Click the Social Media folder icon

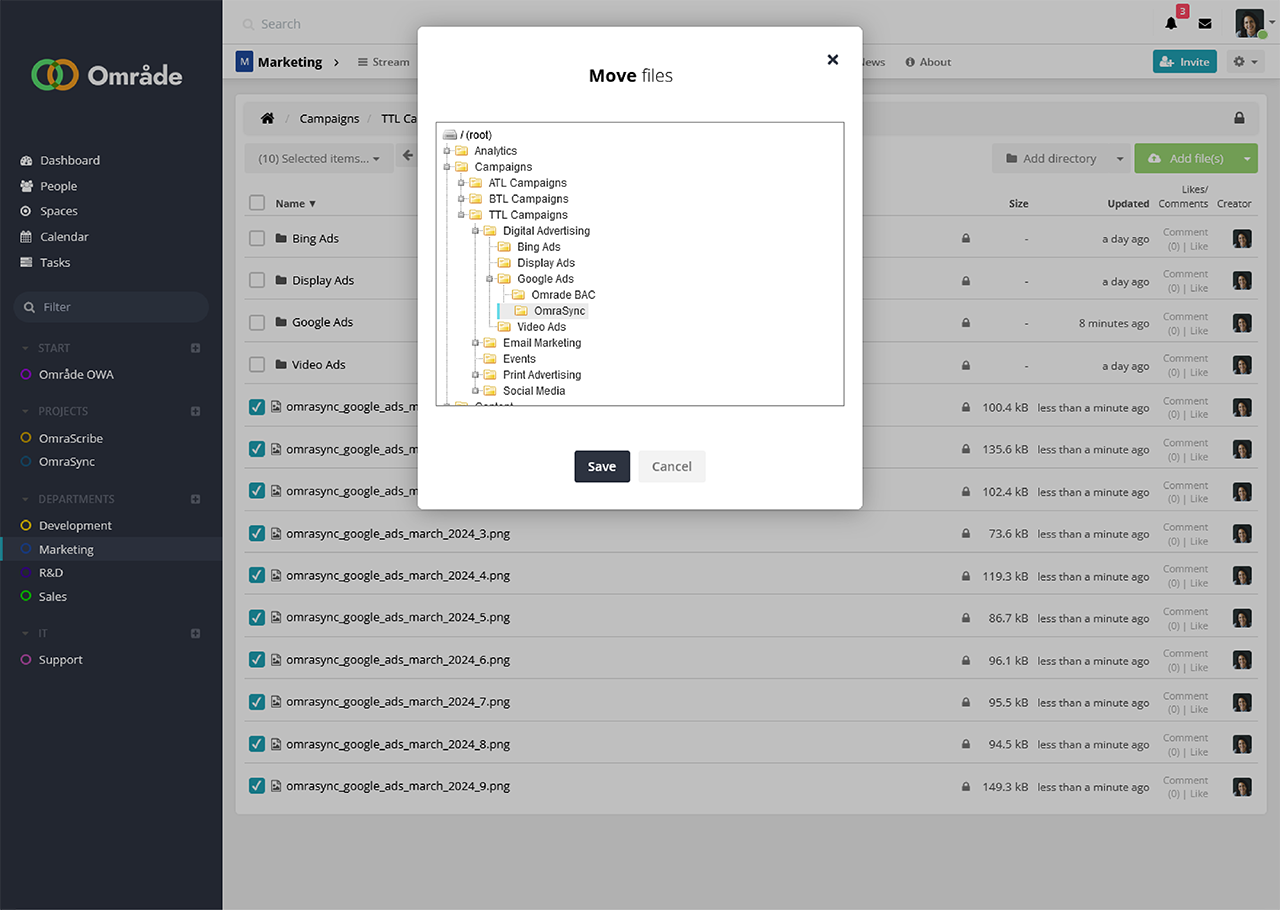pos(490,391)
